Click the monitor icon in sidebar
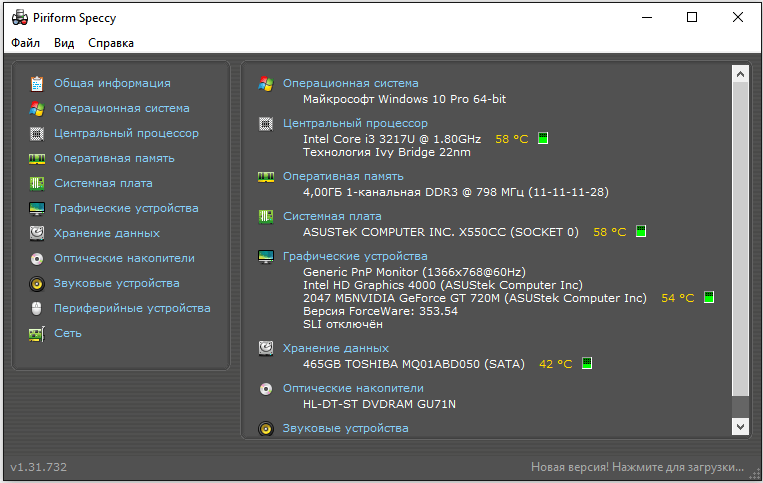The width and height of the screenshot is (763, 483). [x=37, y=209]
